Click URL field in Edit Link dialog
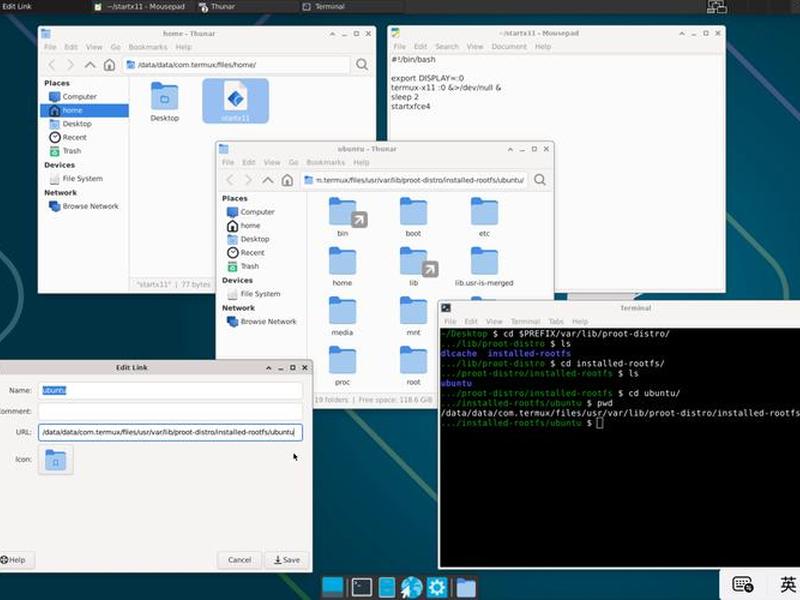The width and height of the screenshot is (800, 600). [170, 432]
